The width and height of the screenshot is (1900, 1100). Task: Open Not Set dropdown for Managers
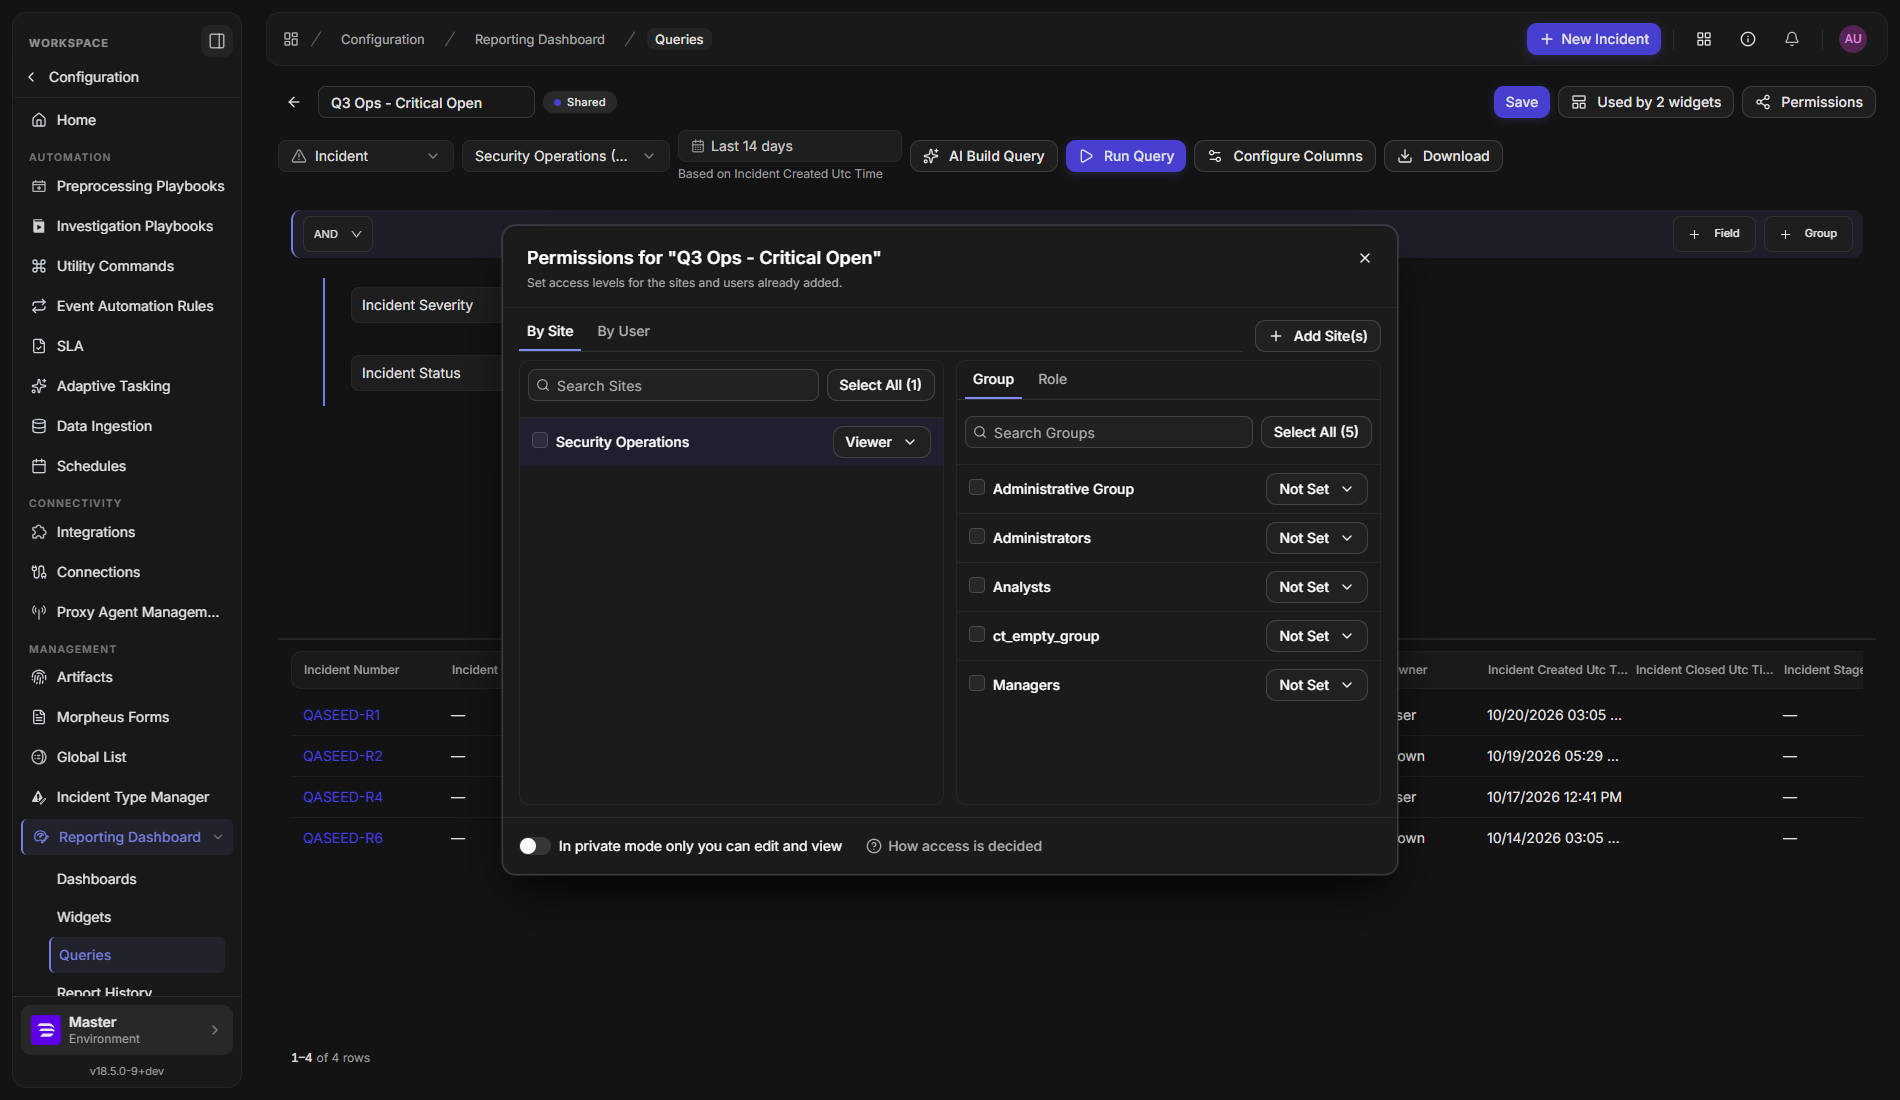point(1316,685)
